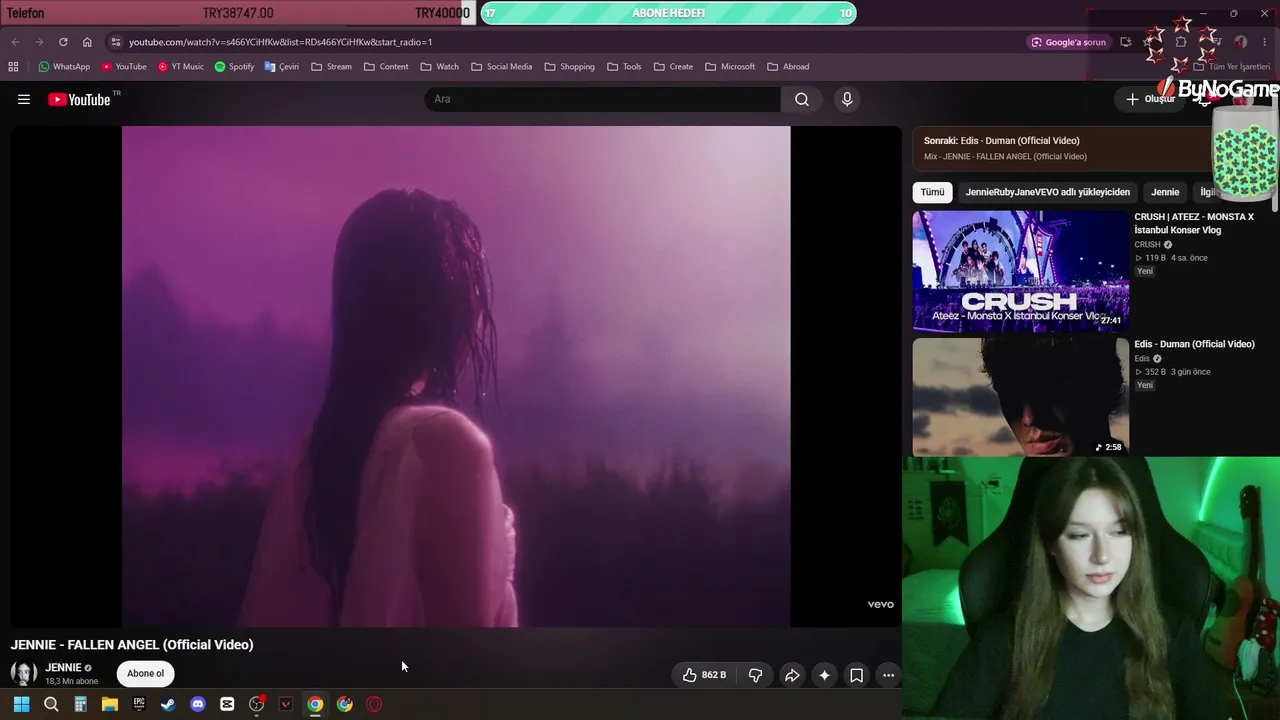Start voice search with the microphone

[847, 99]
